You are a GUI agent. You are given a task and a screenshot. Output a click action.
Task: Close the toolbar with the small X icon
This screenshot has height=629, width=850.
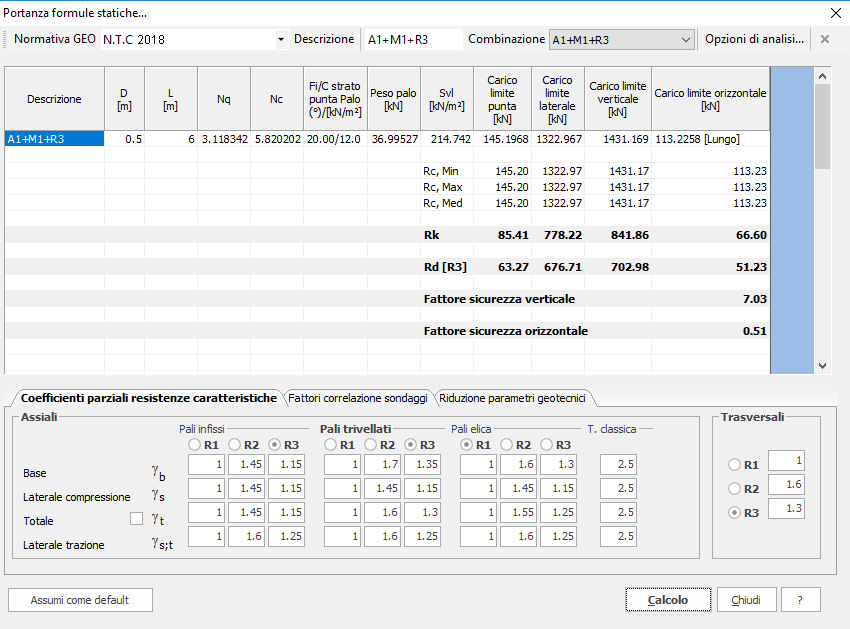(x=825, y=39)
